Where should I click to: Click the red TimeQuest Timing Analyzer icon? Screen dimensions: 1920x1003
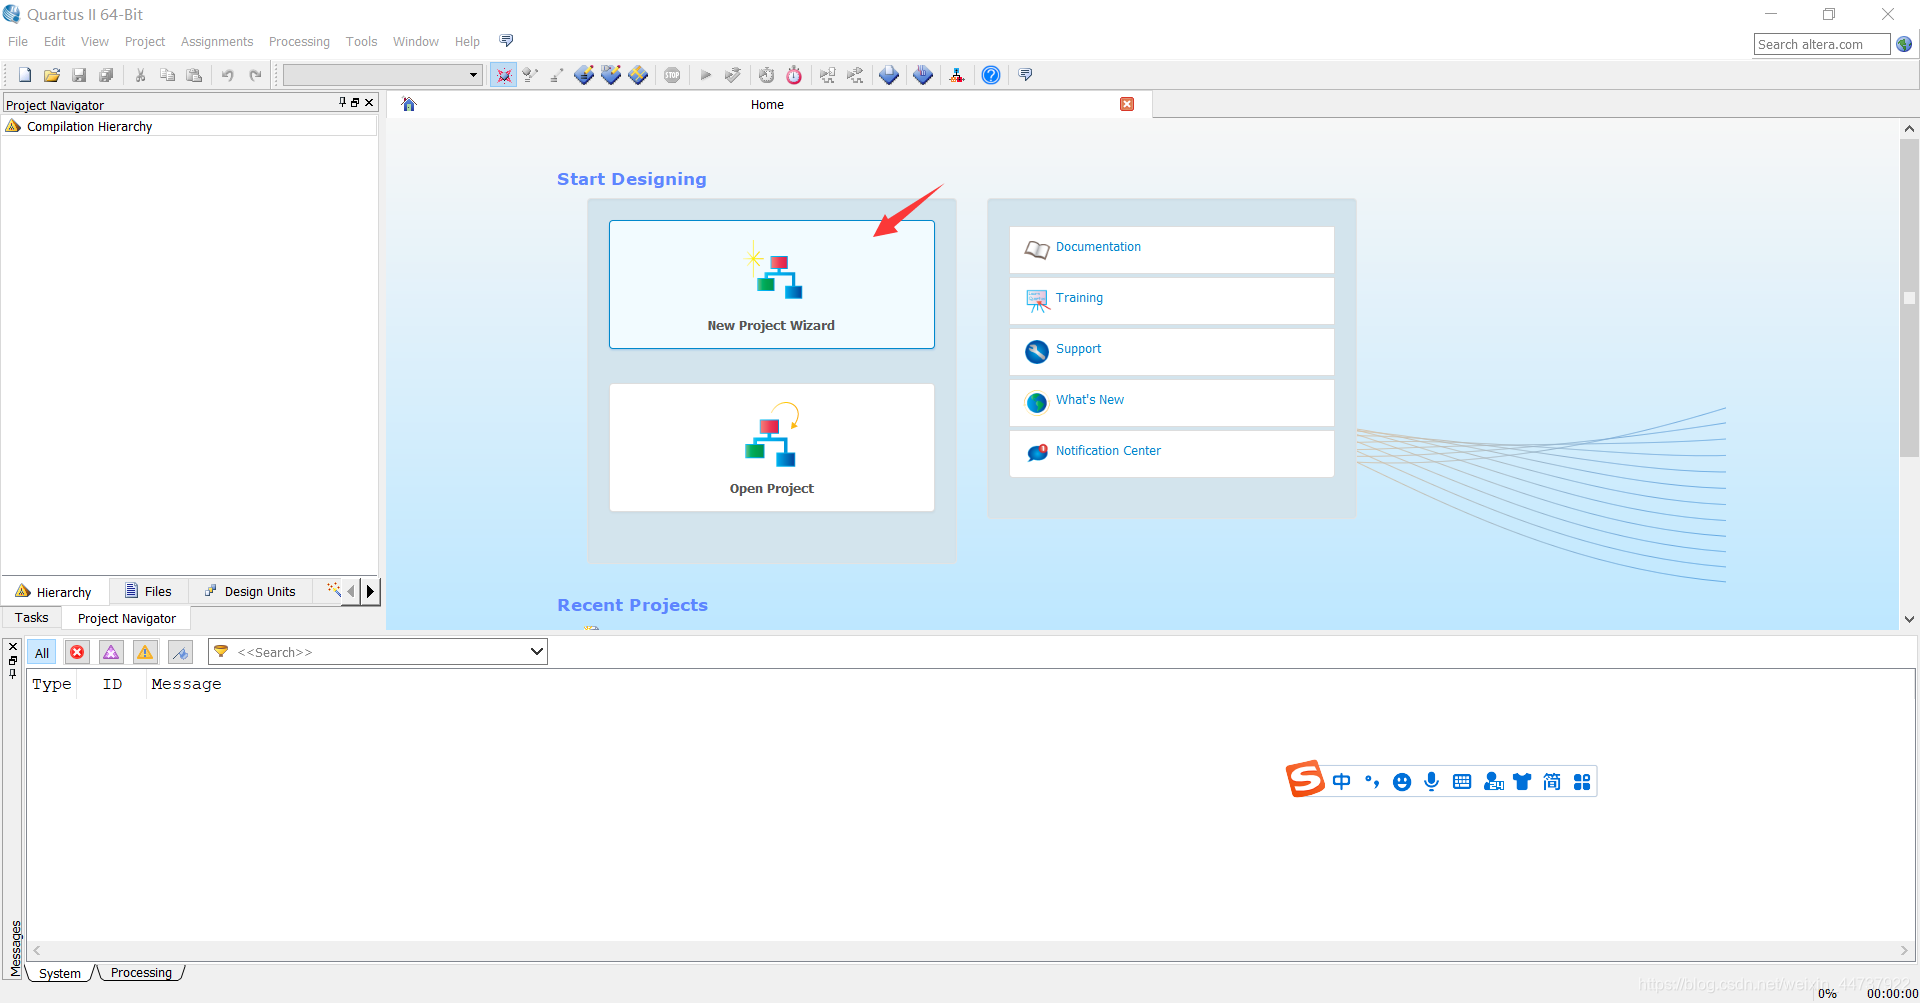[794, 75]
